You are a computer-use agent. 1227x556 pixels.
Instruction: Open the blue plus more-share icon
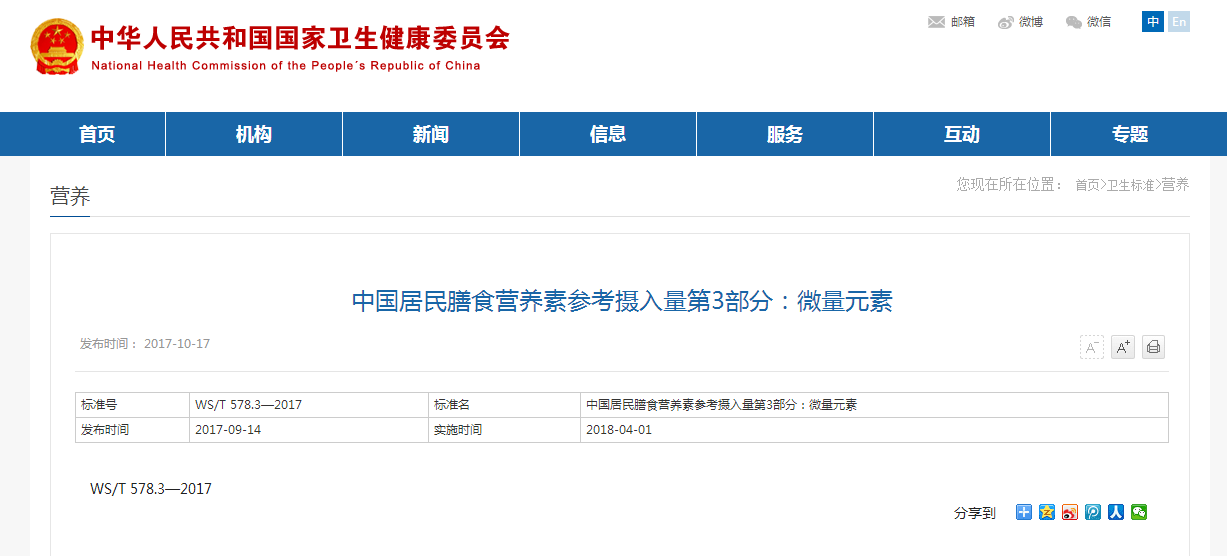[x=1024, y=512]
